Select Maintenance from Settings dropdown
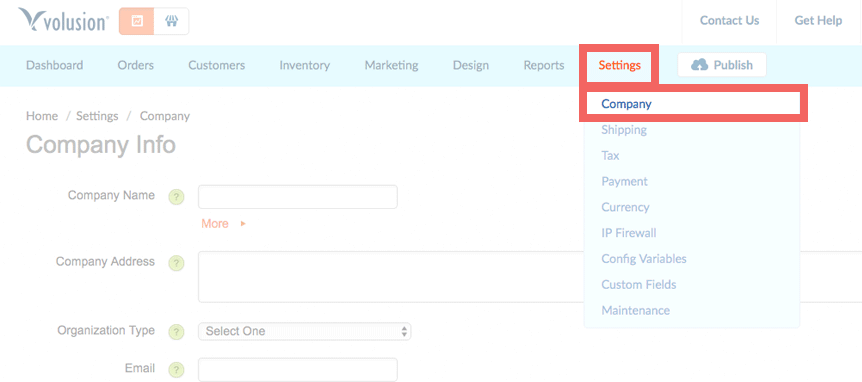The image size is (862, 382). pos(636,311)
